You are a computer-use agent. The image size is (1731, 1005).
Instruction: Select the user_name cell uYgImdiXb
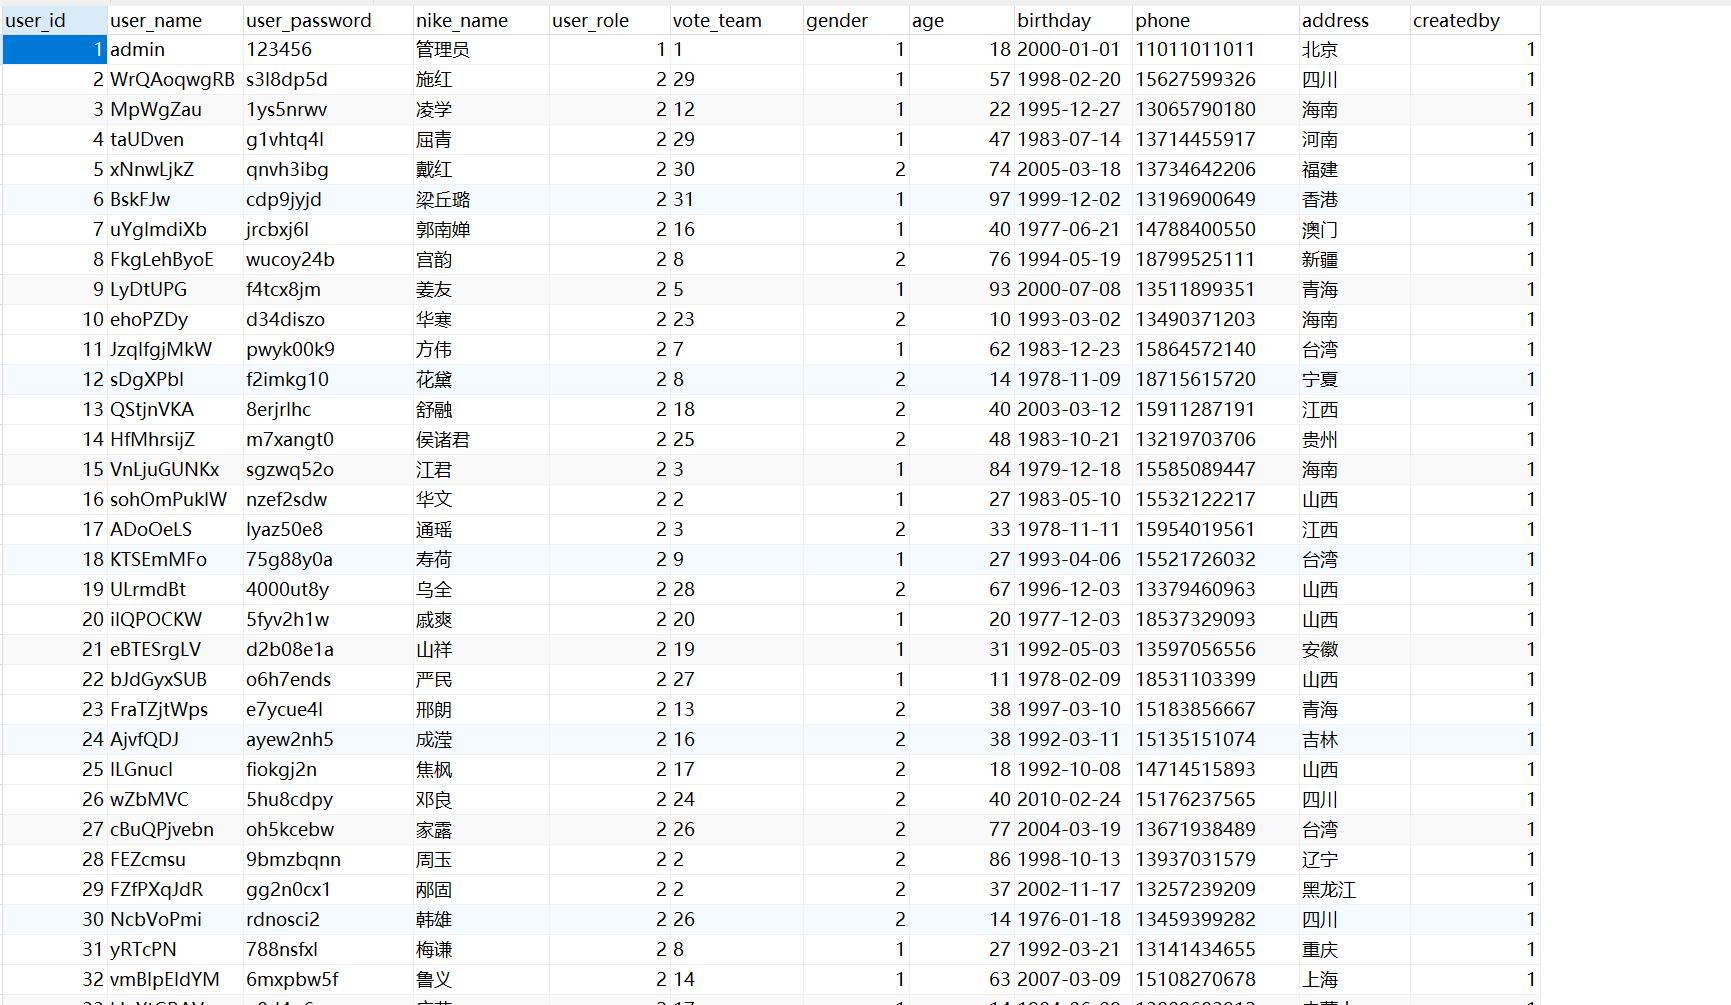(x=174, y=229)
